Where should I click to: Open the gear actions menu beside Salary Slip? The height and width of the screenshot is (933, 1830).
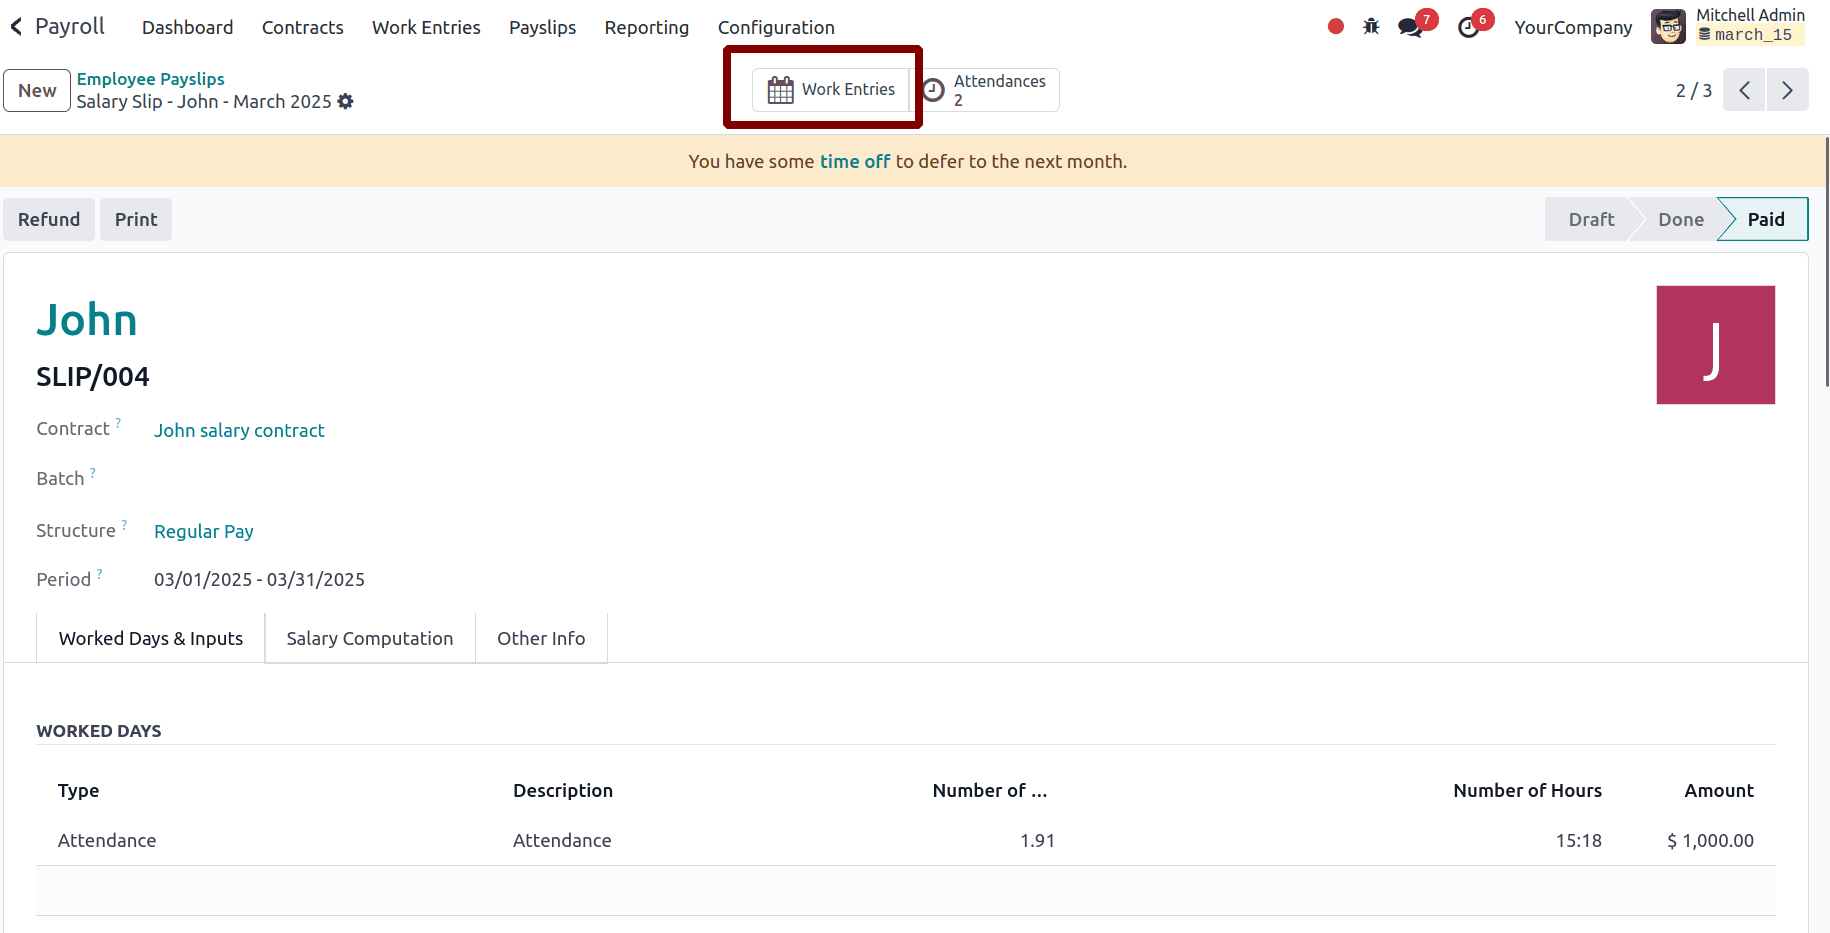pos(345,101)
